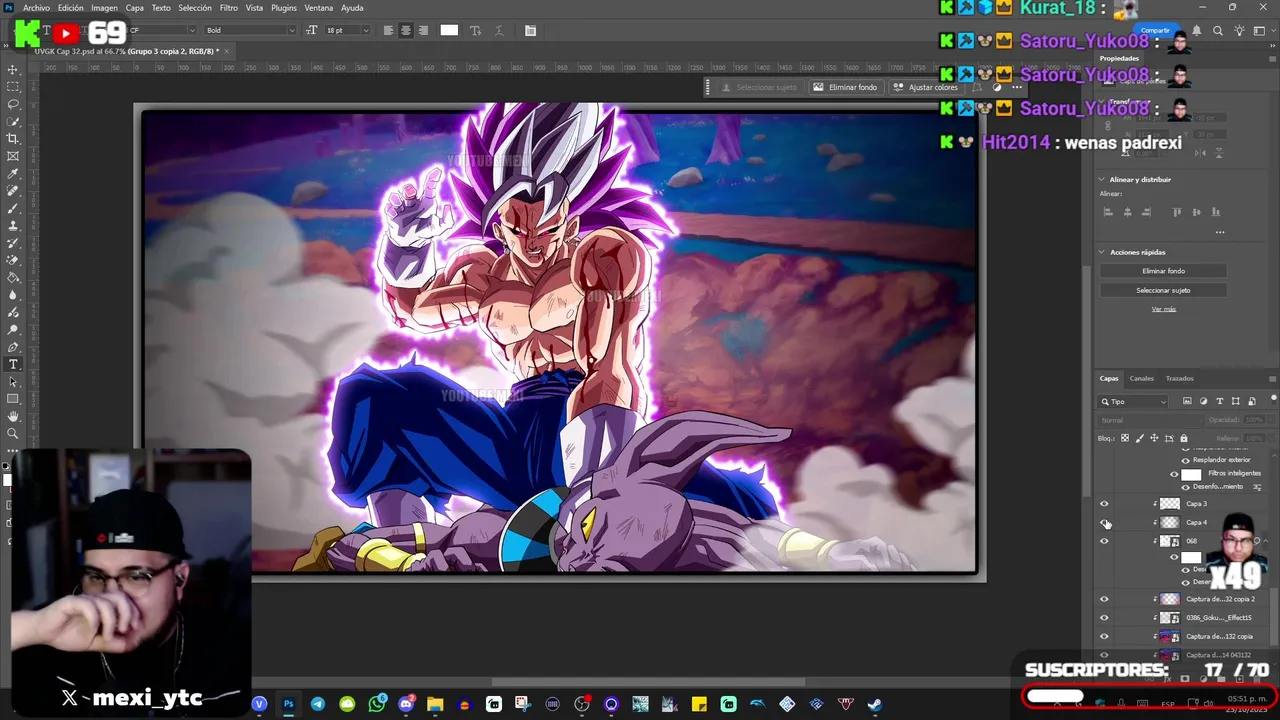The image size is (1280, 720).
Task: Switch to the Trazados tab
Action: (x=1179, y=378)
